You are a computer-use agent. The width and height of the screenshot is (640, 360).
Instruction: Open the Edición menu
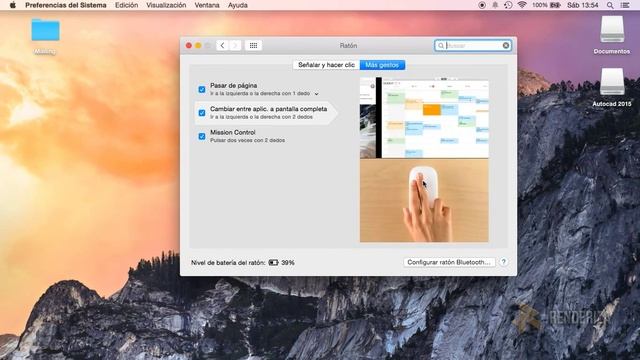(127, 5)
